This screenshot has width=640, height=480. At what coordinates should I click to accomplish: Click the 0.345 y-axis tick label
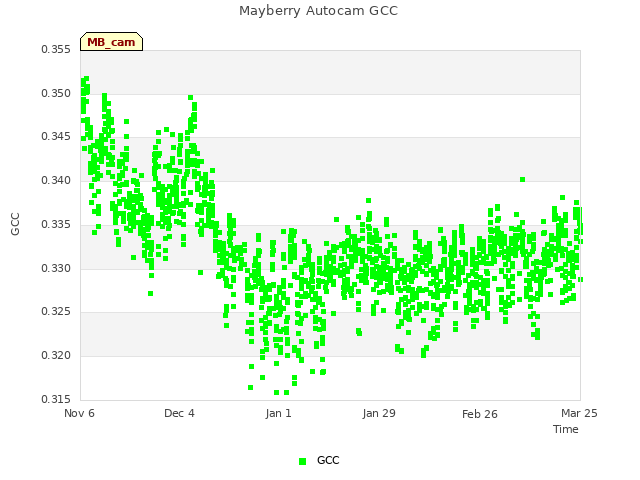click(x=56, y=136)
